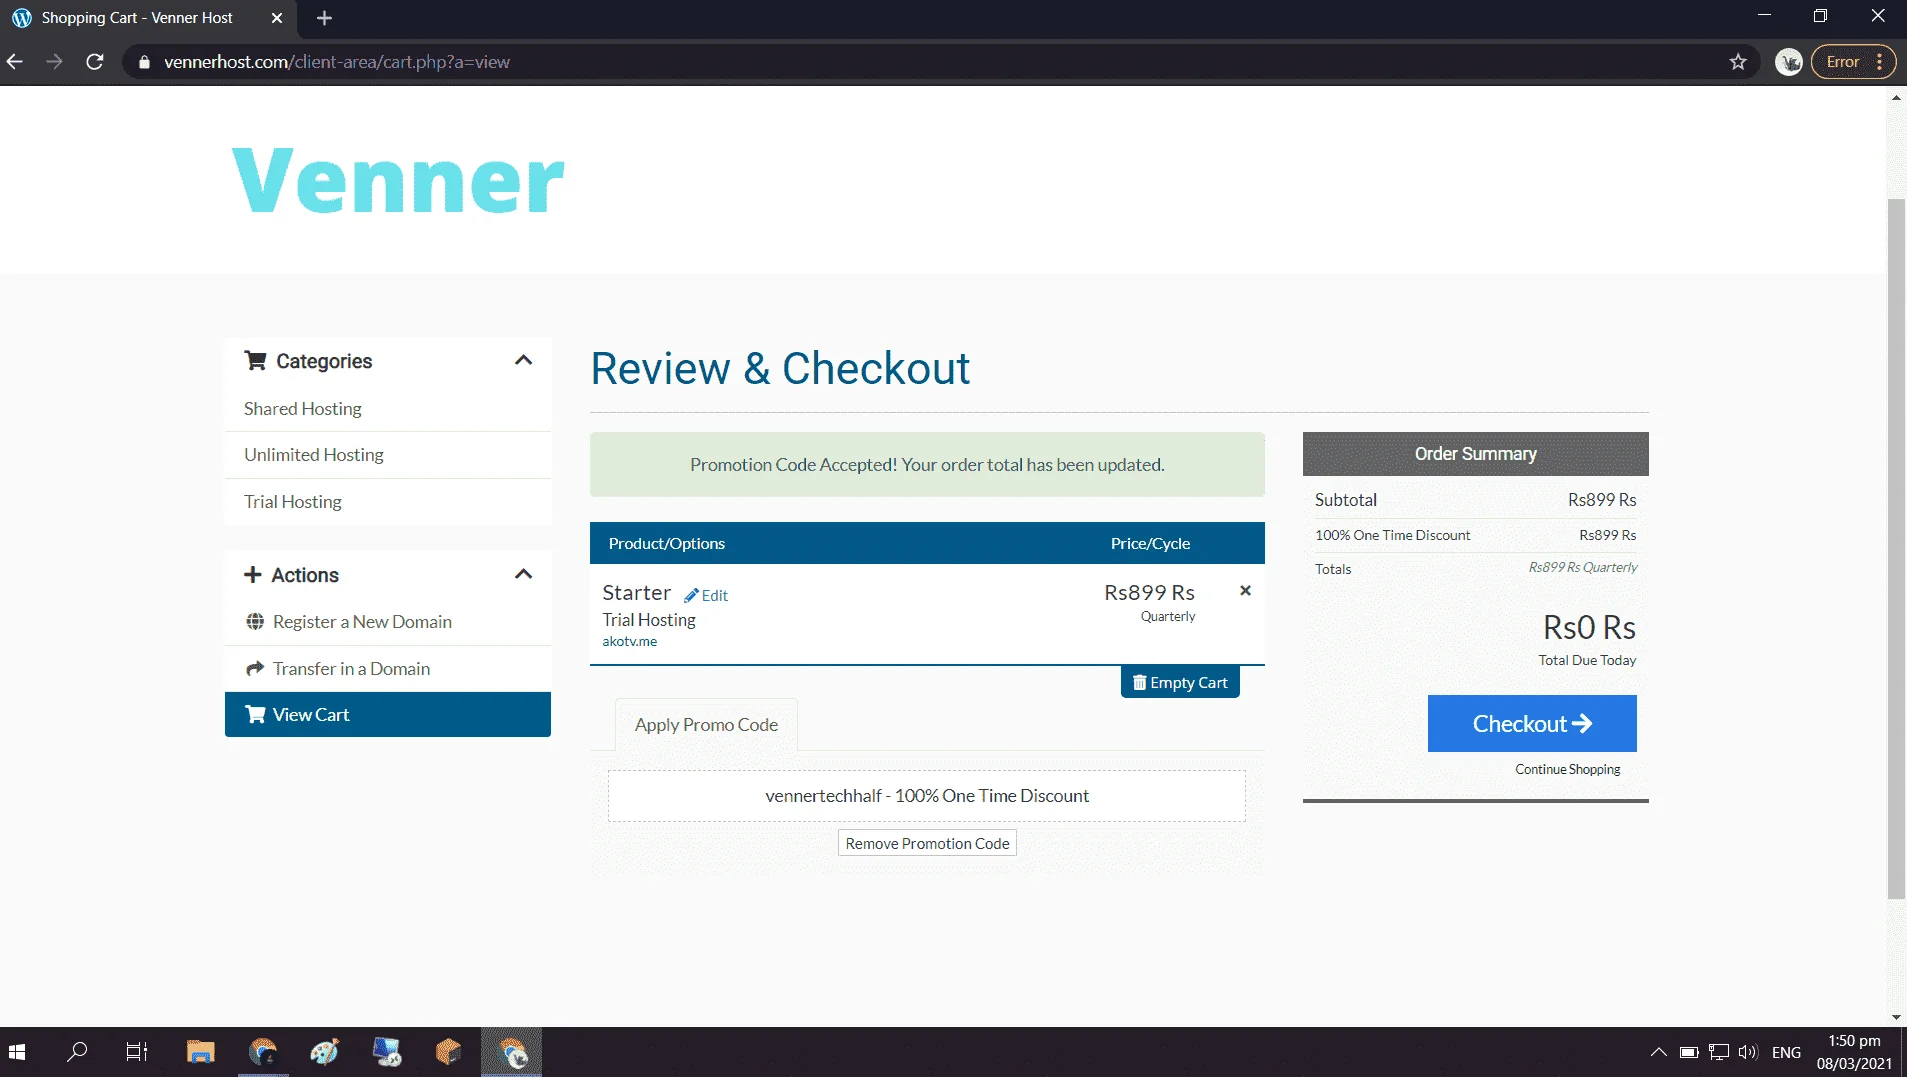
Task: Click the address bar URL field
Action: (x=940, y=62)
